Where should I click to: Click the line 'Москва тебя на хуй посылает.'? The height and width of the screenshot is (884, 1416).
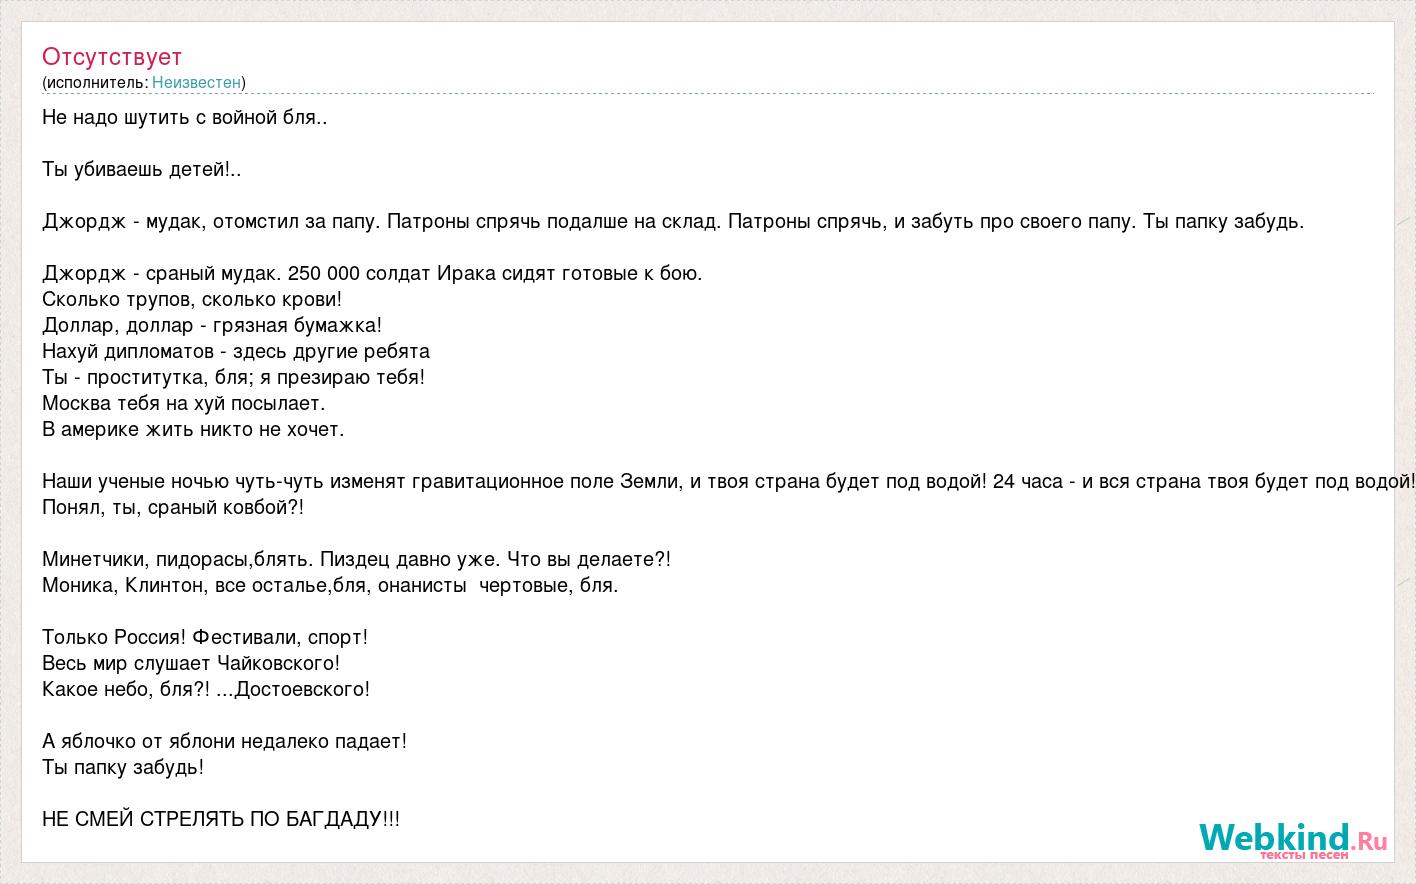pos(184,403)
